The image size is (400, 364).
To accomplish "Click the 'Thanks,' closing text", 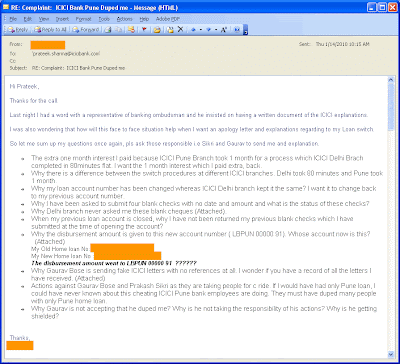I will (x=20, y=338).
